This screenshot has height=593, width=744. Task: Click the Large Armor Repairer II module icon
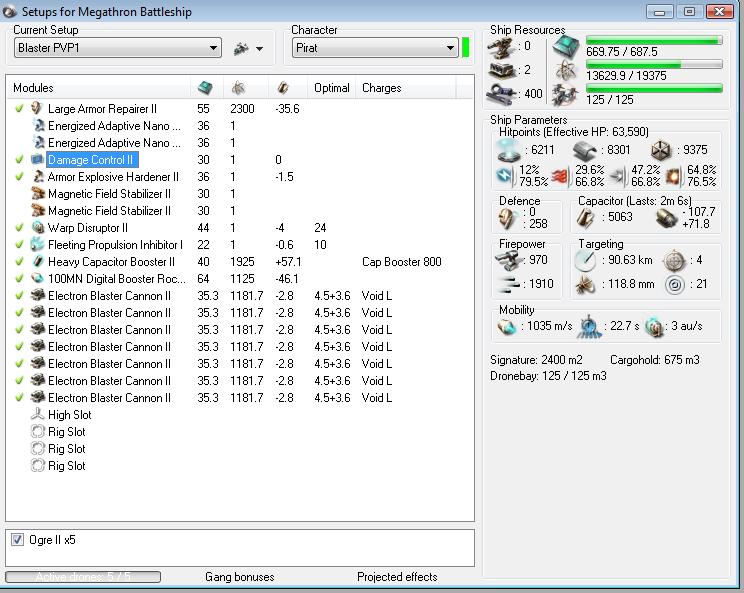tap(37, 108)
